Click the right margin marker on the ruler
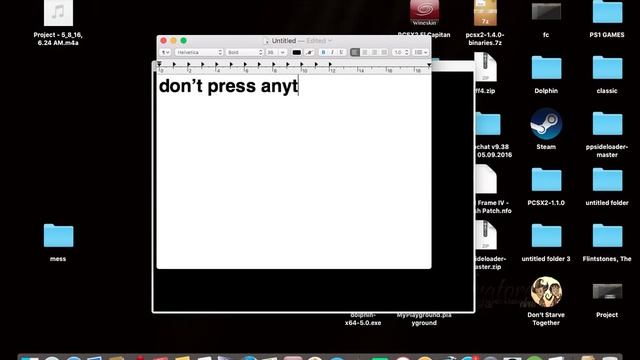 click(x=429, y=65)
